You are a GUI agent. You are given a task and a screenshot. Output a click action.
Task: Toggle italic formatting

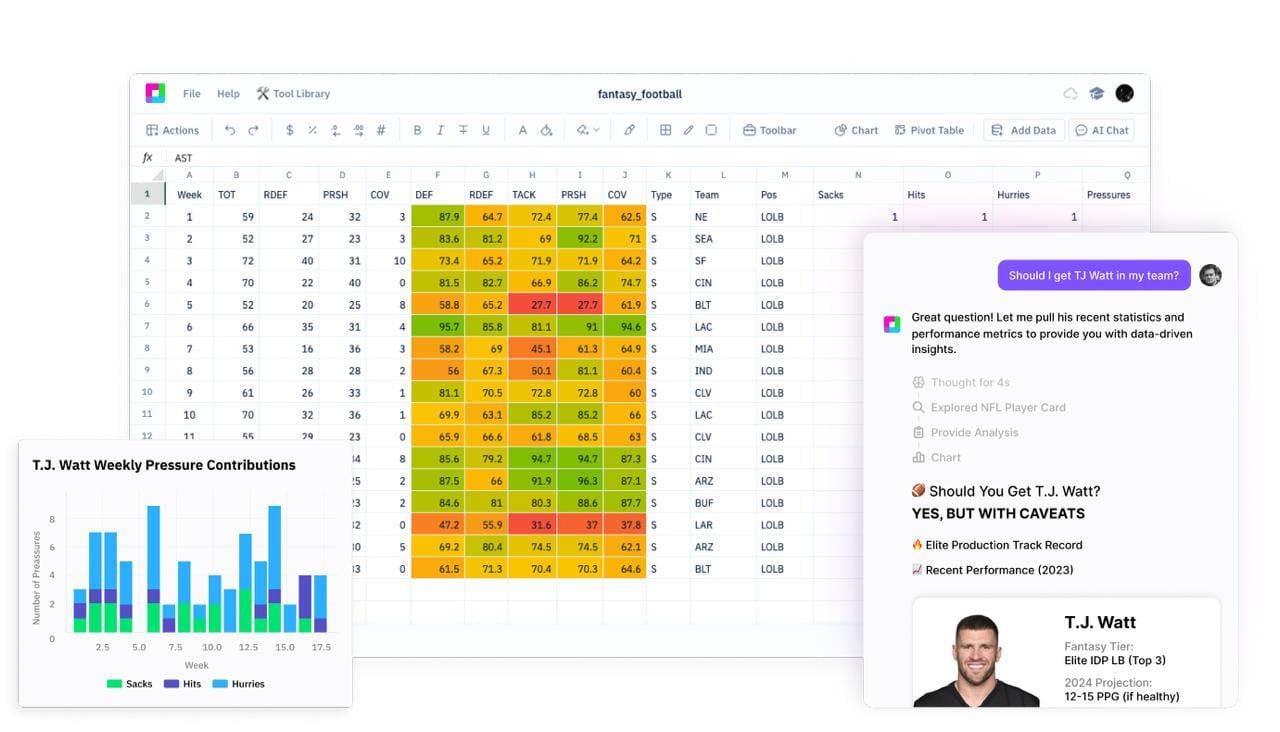440,130
